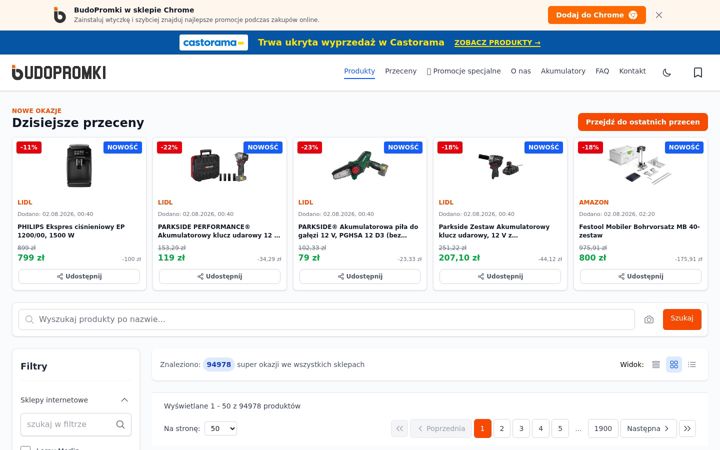Click the AMAZON store label
The height and width of the screenshot is (450, 720).
point(594,202)
